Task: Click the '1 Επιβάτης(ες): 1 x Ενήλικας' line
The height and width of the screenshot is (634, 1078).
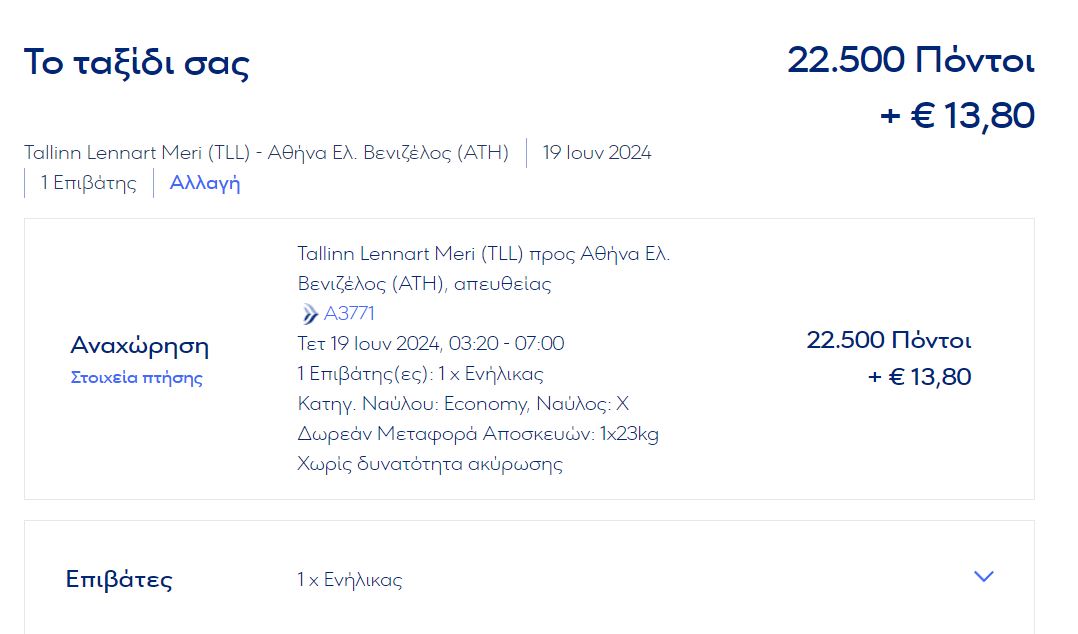Action: (x=420, y=374)
